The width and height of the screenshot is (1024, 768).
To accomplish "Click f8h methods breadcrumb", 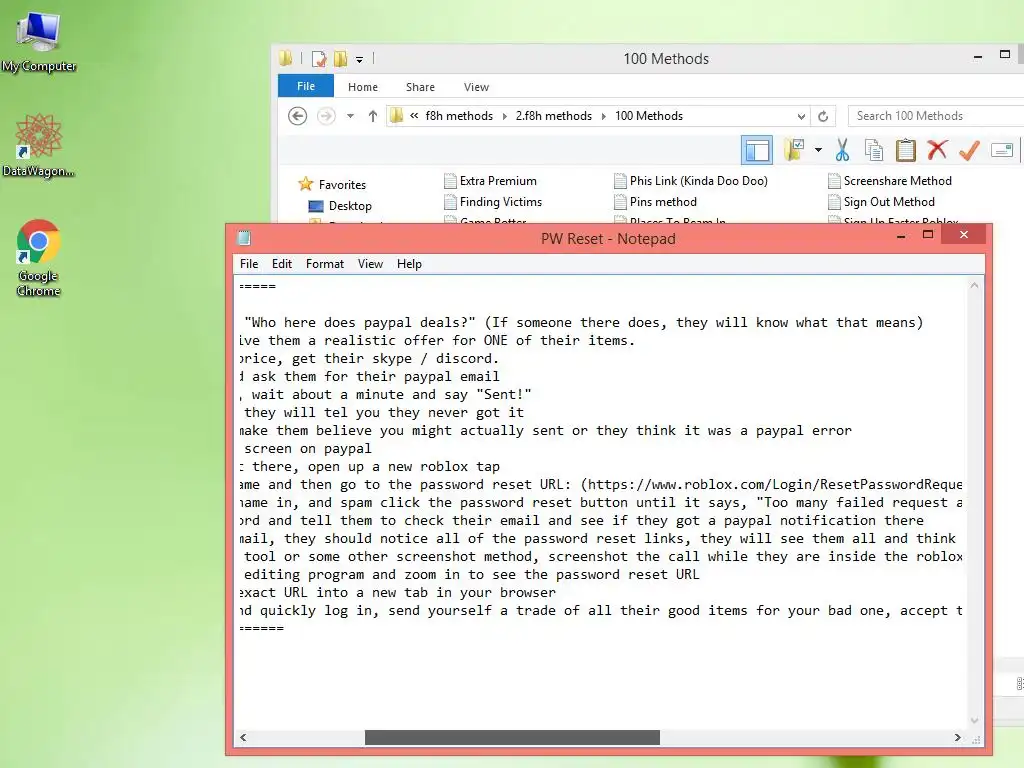I will coord(459,116).
